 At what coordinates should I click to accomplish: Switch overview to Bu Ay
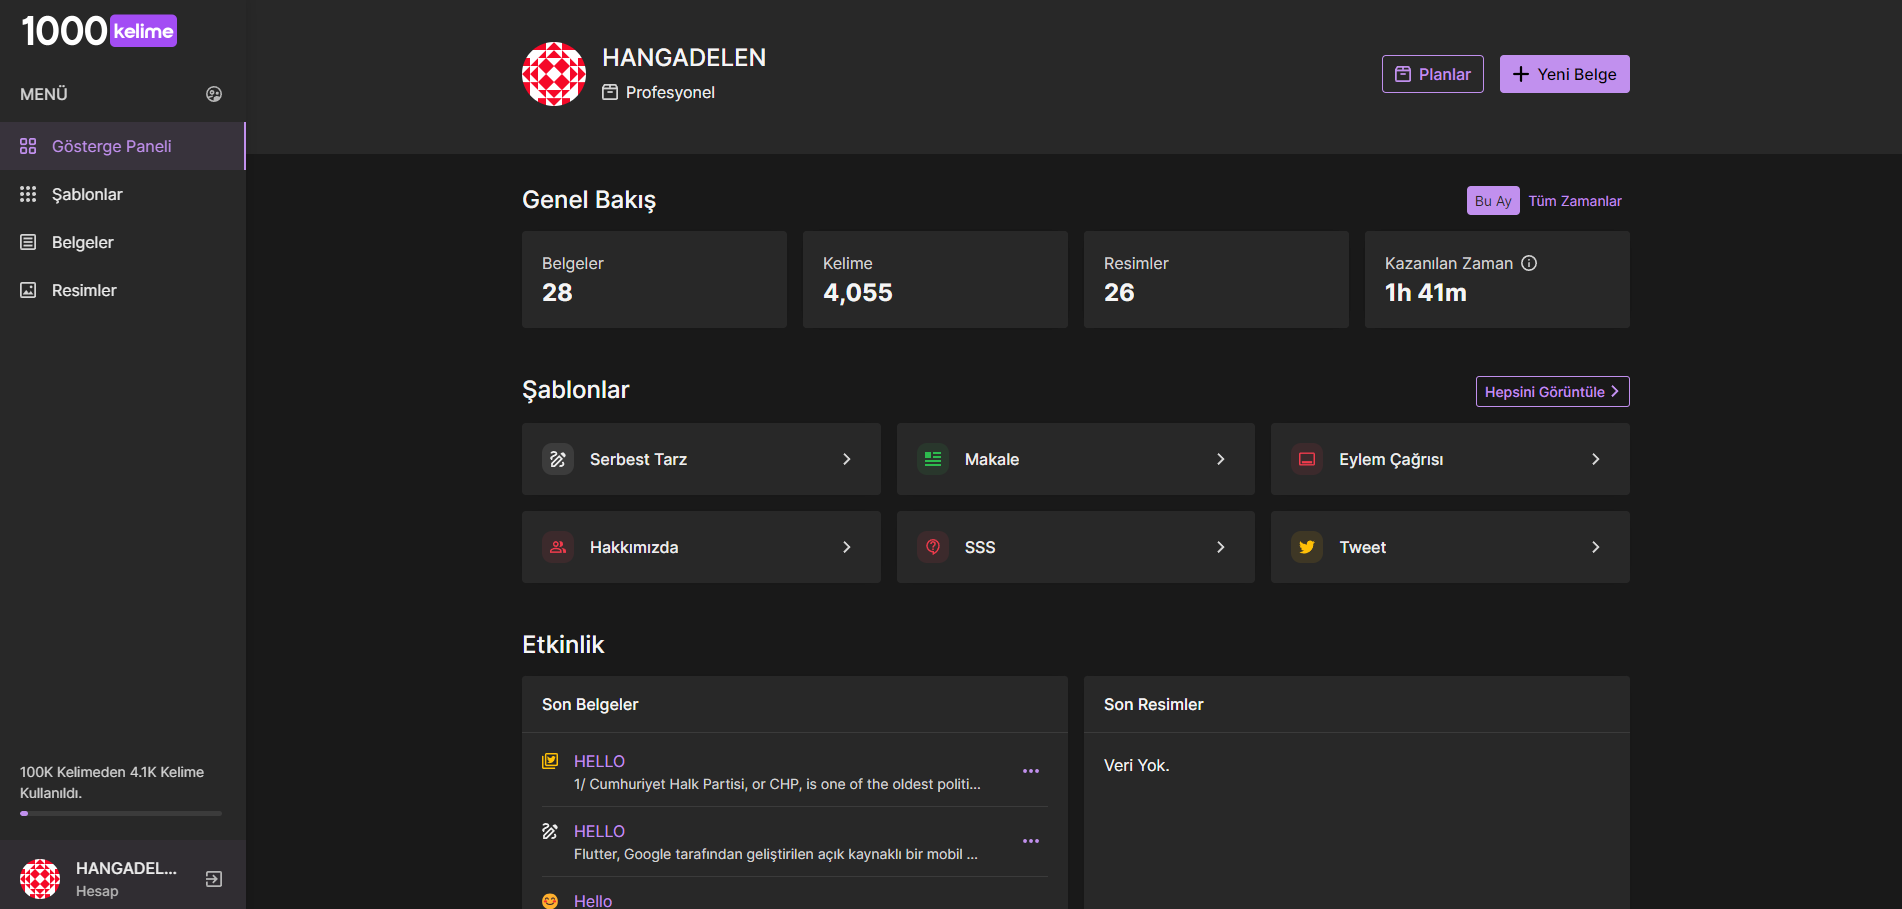click(1492, 201)
